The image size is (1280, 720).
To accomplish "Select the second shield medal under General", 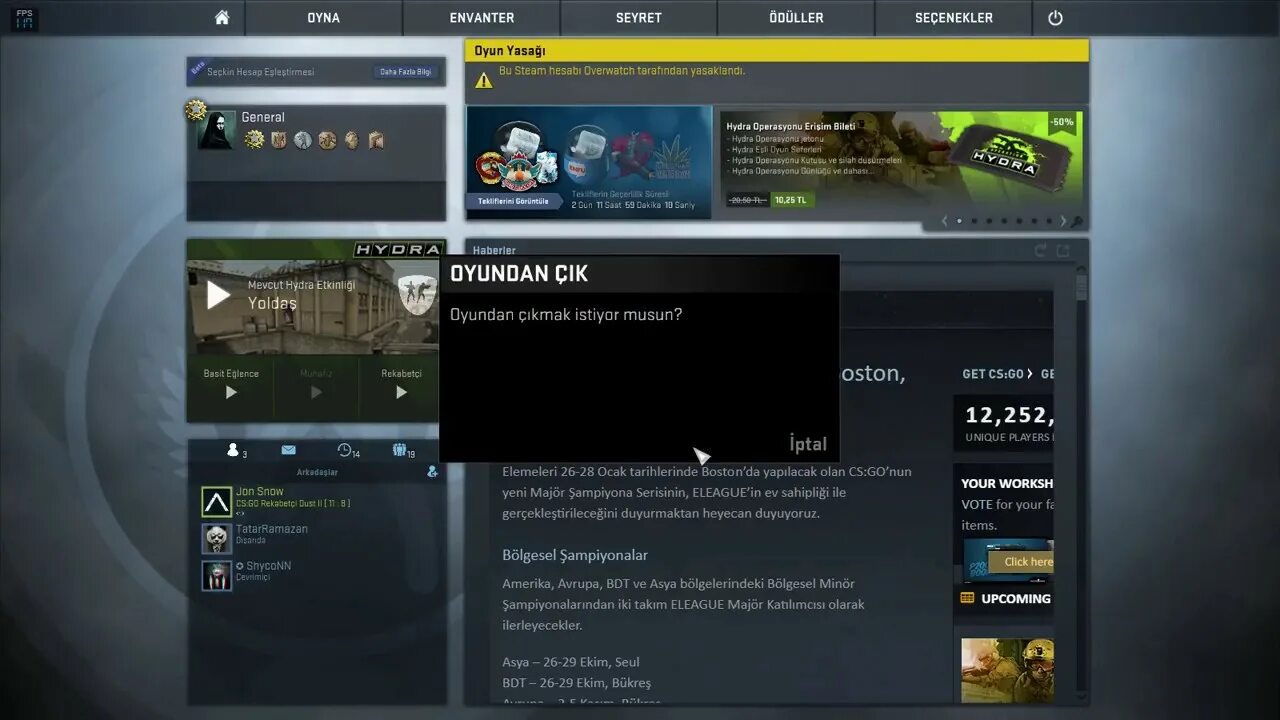I will [279, 140].
